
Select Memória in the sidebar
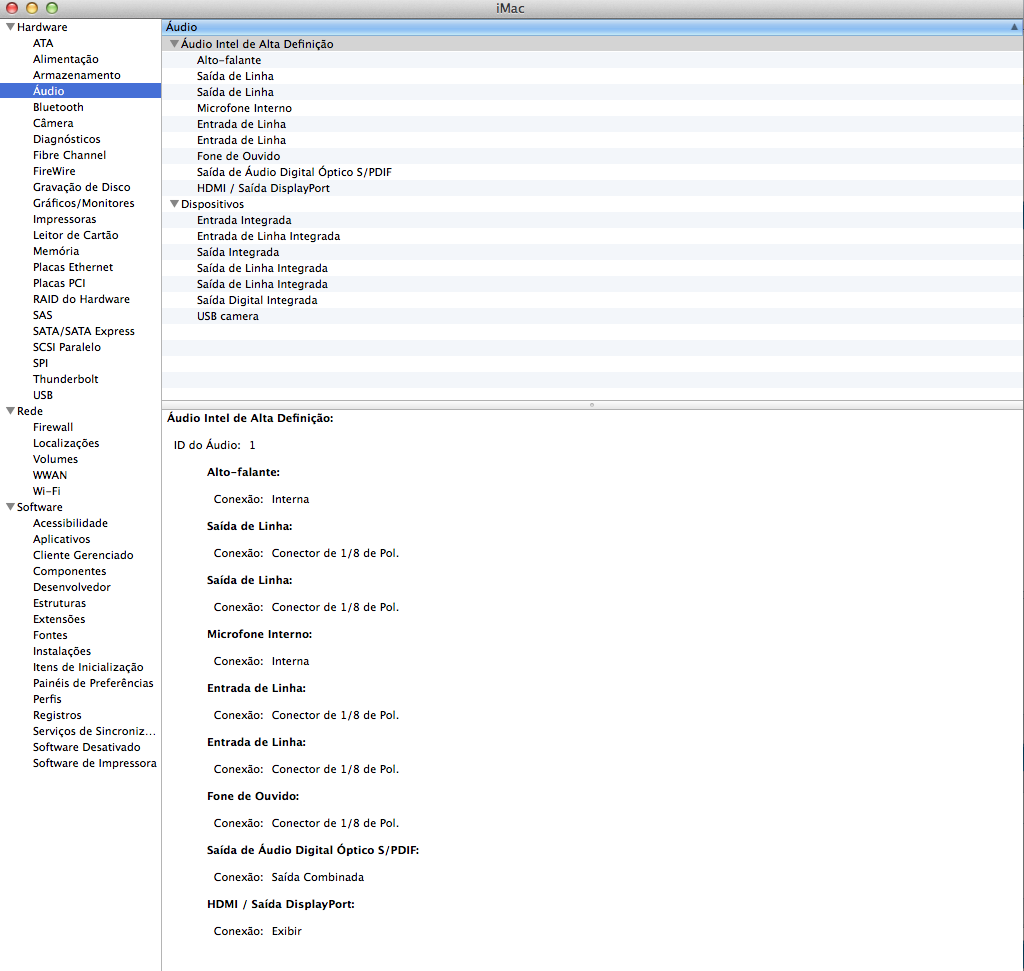(56, 251)
